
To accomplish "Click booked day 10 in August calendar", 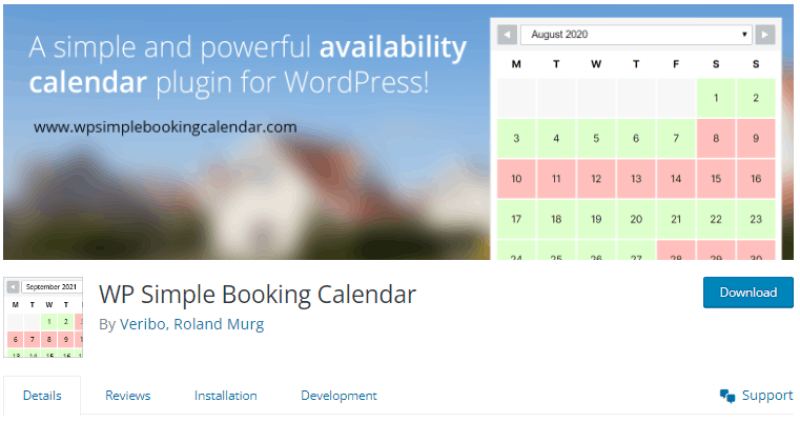I will (516, 179).
